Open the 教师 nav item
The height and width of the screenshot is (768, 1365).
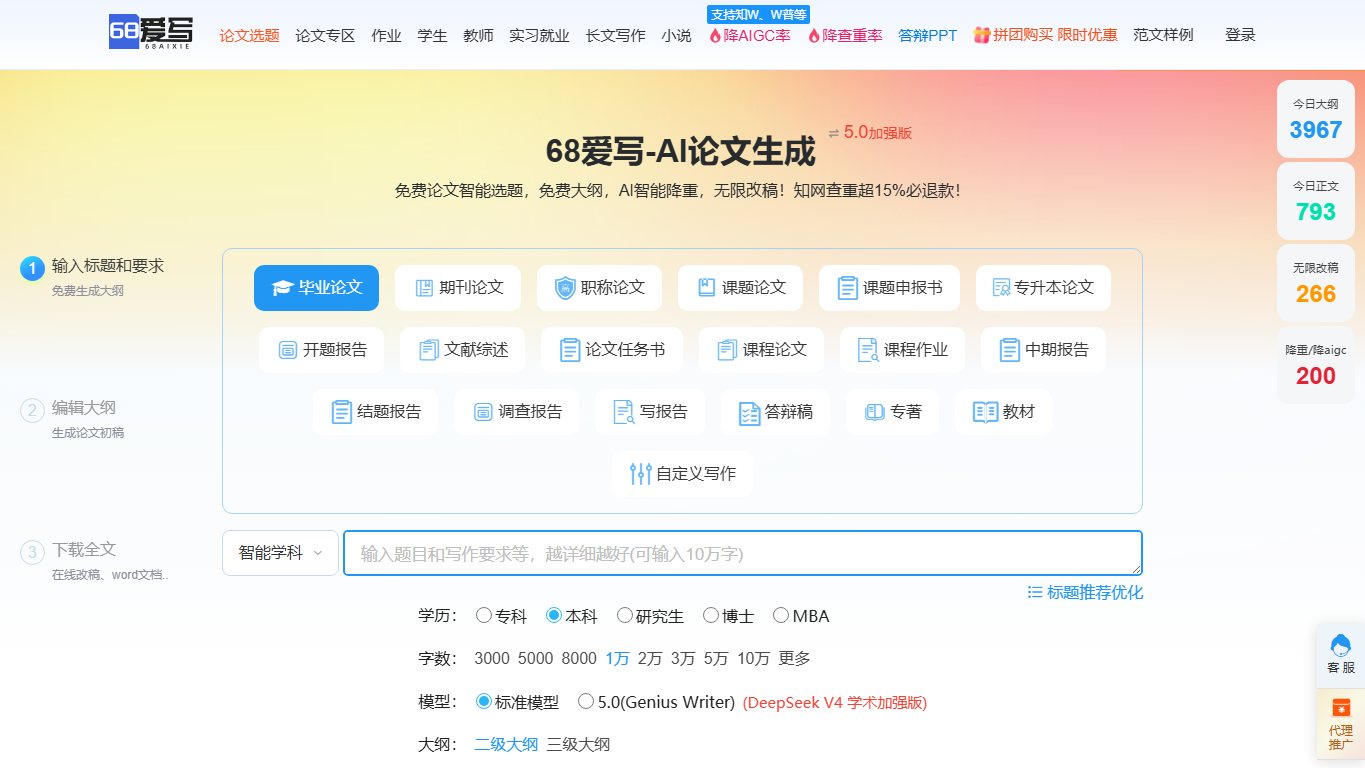coord(478,35)
